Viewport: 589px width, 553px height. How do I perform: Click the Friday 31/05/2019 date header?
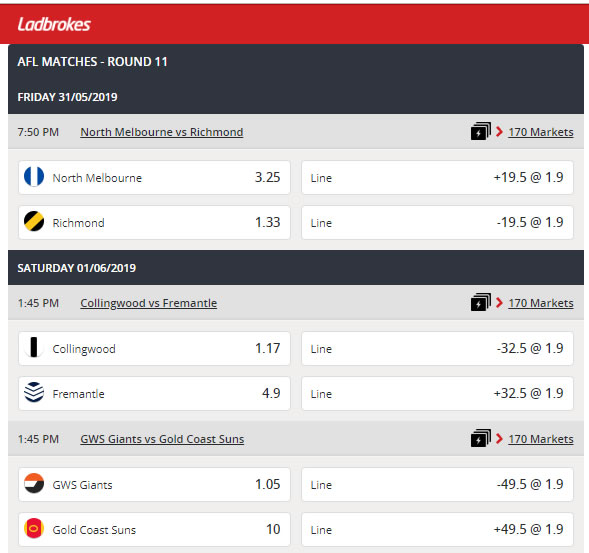pos(67,97)
